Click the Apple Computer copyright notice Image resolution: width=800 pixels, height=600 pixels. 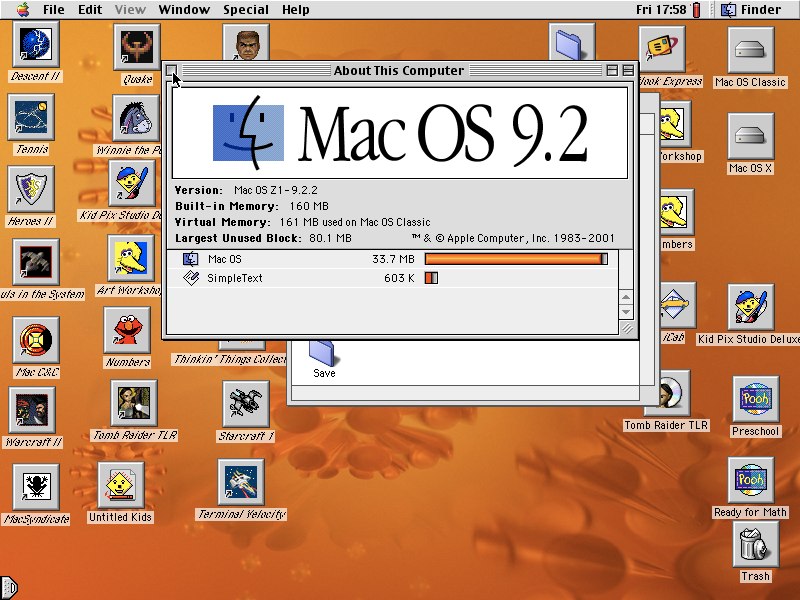pyautogui.click(x=513, y=238)
